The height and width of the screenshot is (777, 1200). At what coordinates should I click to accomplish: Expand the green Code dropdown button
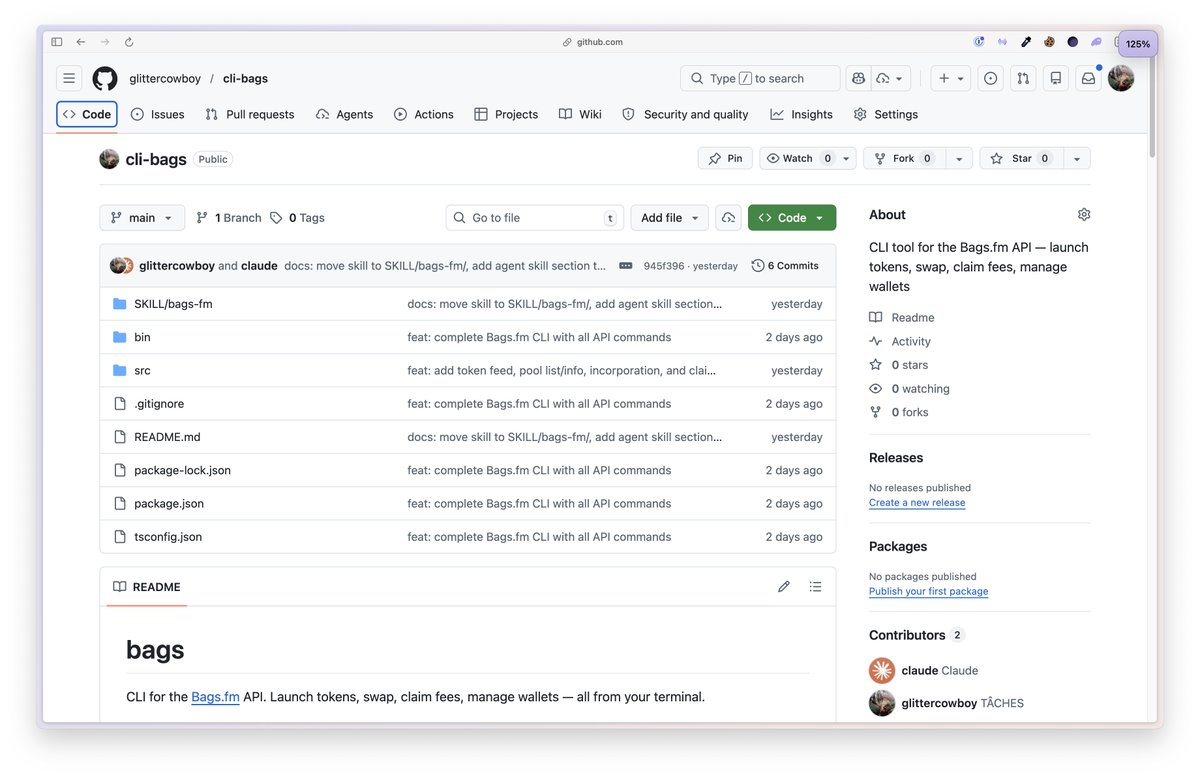(x=792, y=218)
